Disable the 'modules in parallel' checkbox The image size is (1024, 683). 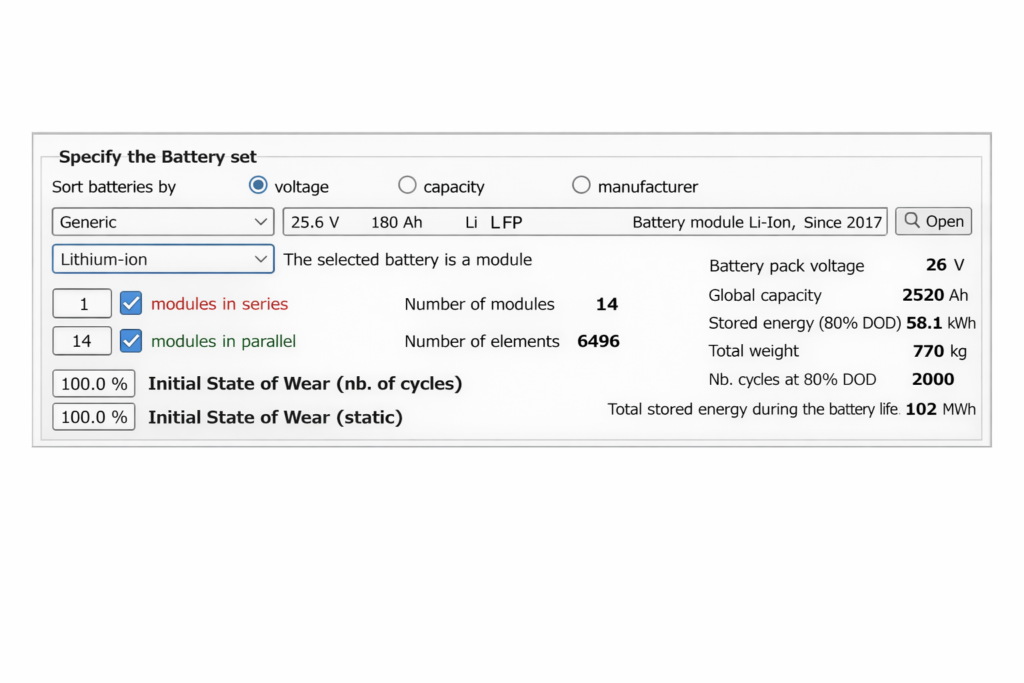130,340
